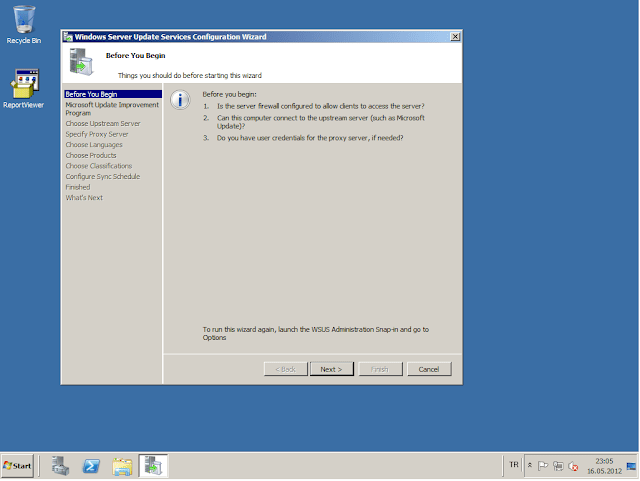Click the Action Center flag tray icon

[543, 466]
